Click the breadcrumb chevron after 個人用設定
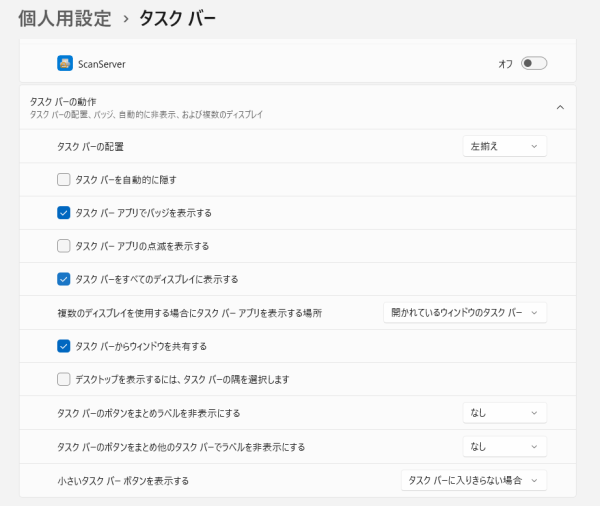 point(125,18)
